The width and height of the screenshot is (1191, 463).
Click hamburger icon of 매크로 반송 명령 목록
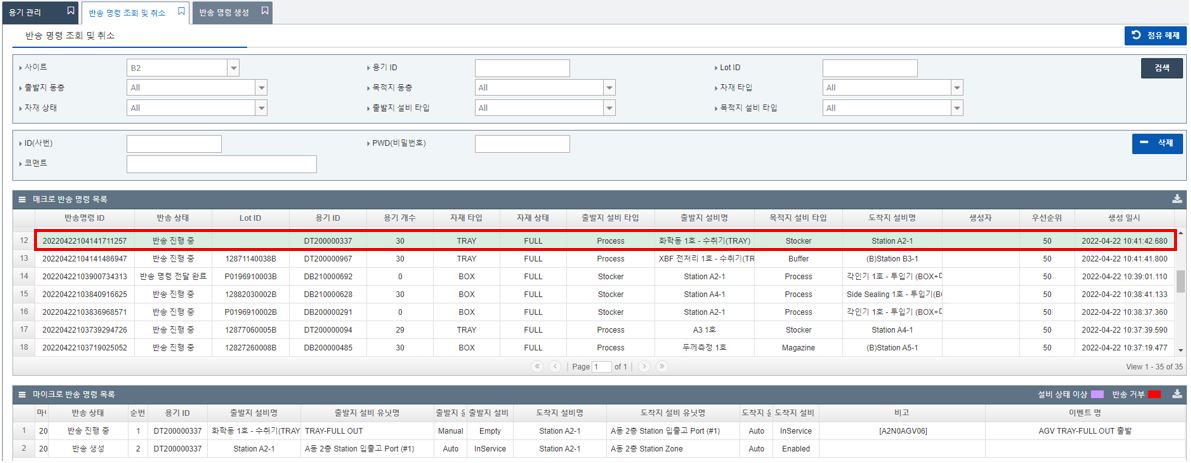tap(22, 199)
